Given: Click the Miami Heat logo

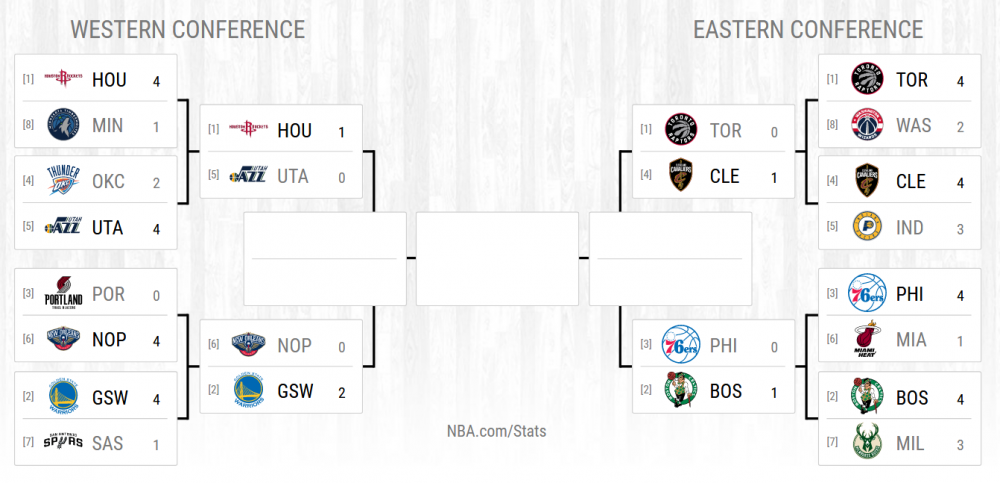Looking at the screenshot, I should (x=866, y=340).
